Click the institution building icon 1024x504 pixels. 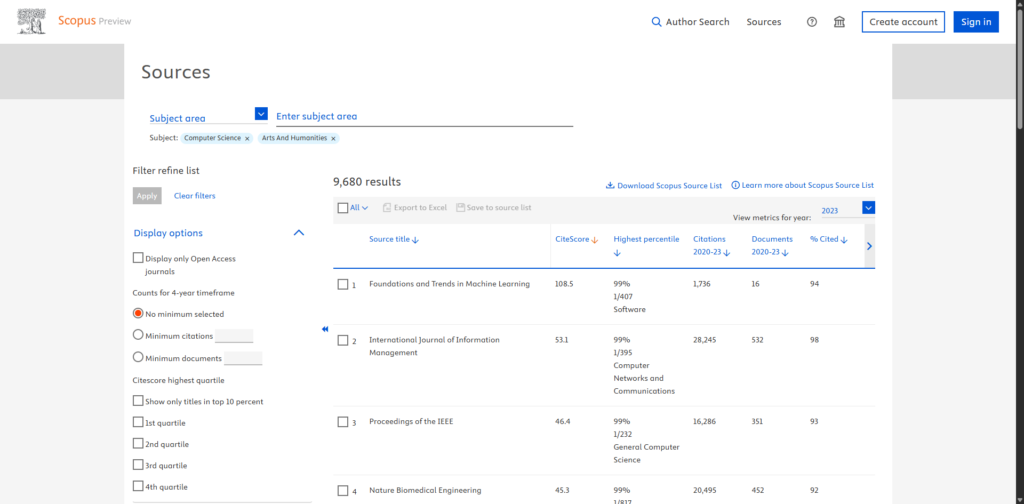(839, 22)
